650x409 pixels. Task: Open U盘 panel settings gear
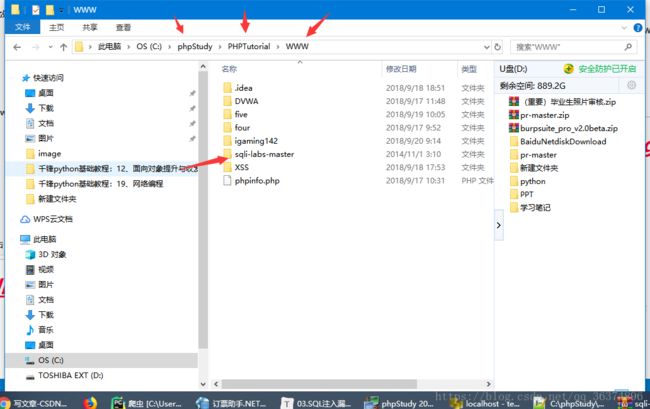(x=631, y=85)
